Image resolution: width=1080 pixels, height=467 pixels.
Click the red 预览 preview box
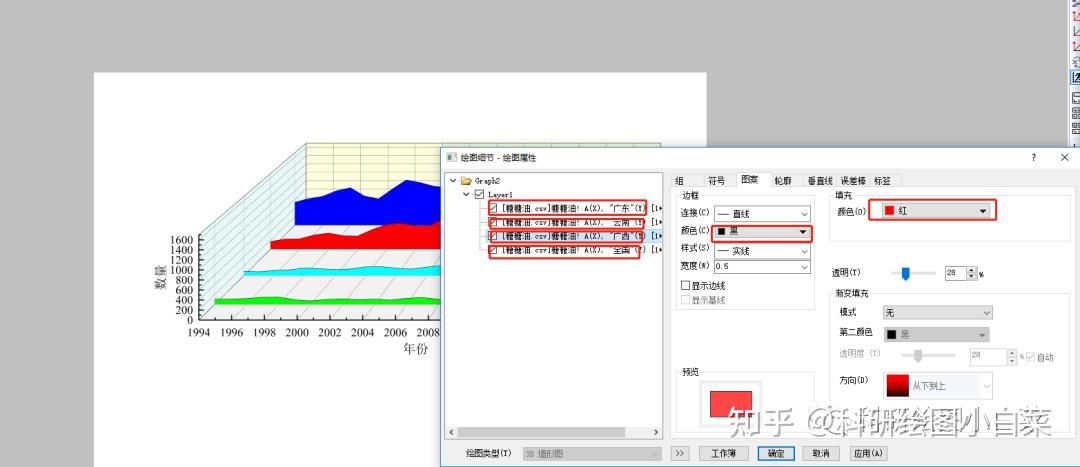pos(731,404)
